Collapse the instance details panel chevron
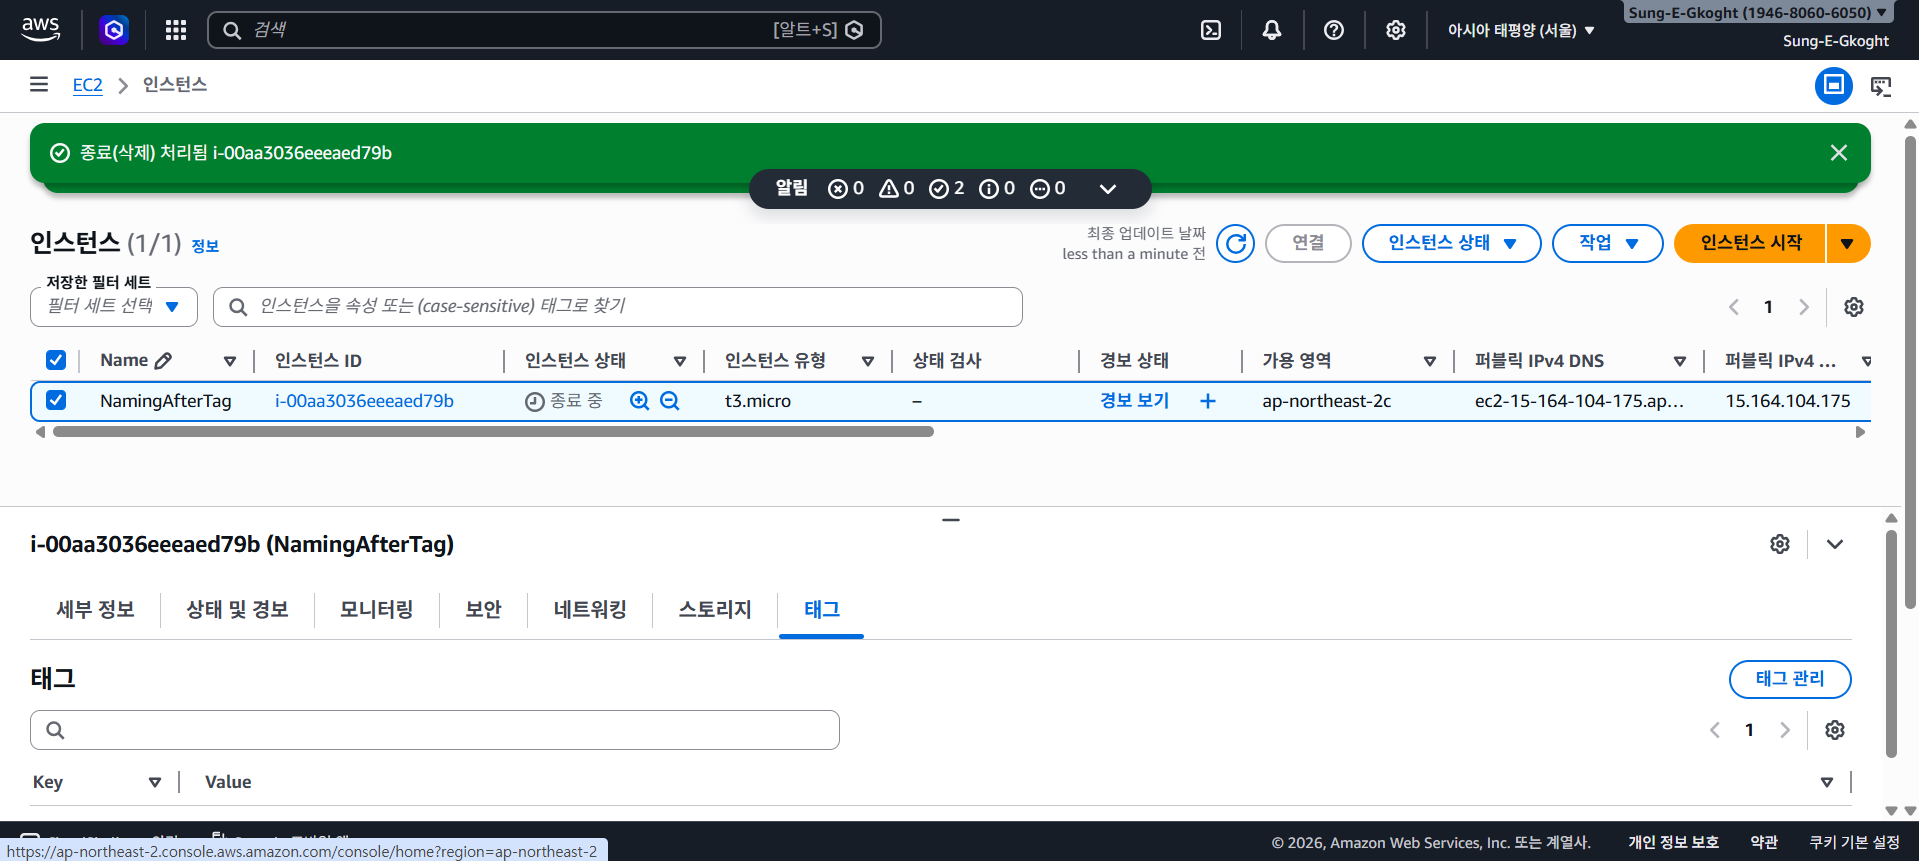1919x861 pixels. coord(1835,544)
